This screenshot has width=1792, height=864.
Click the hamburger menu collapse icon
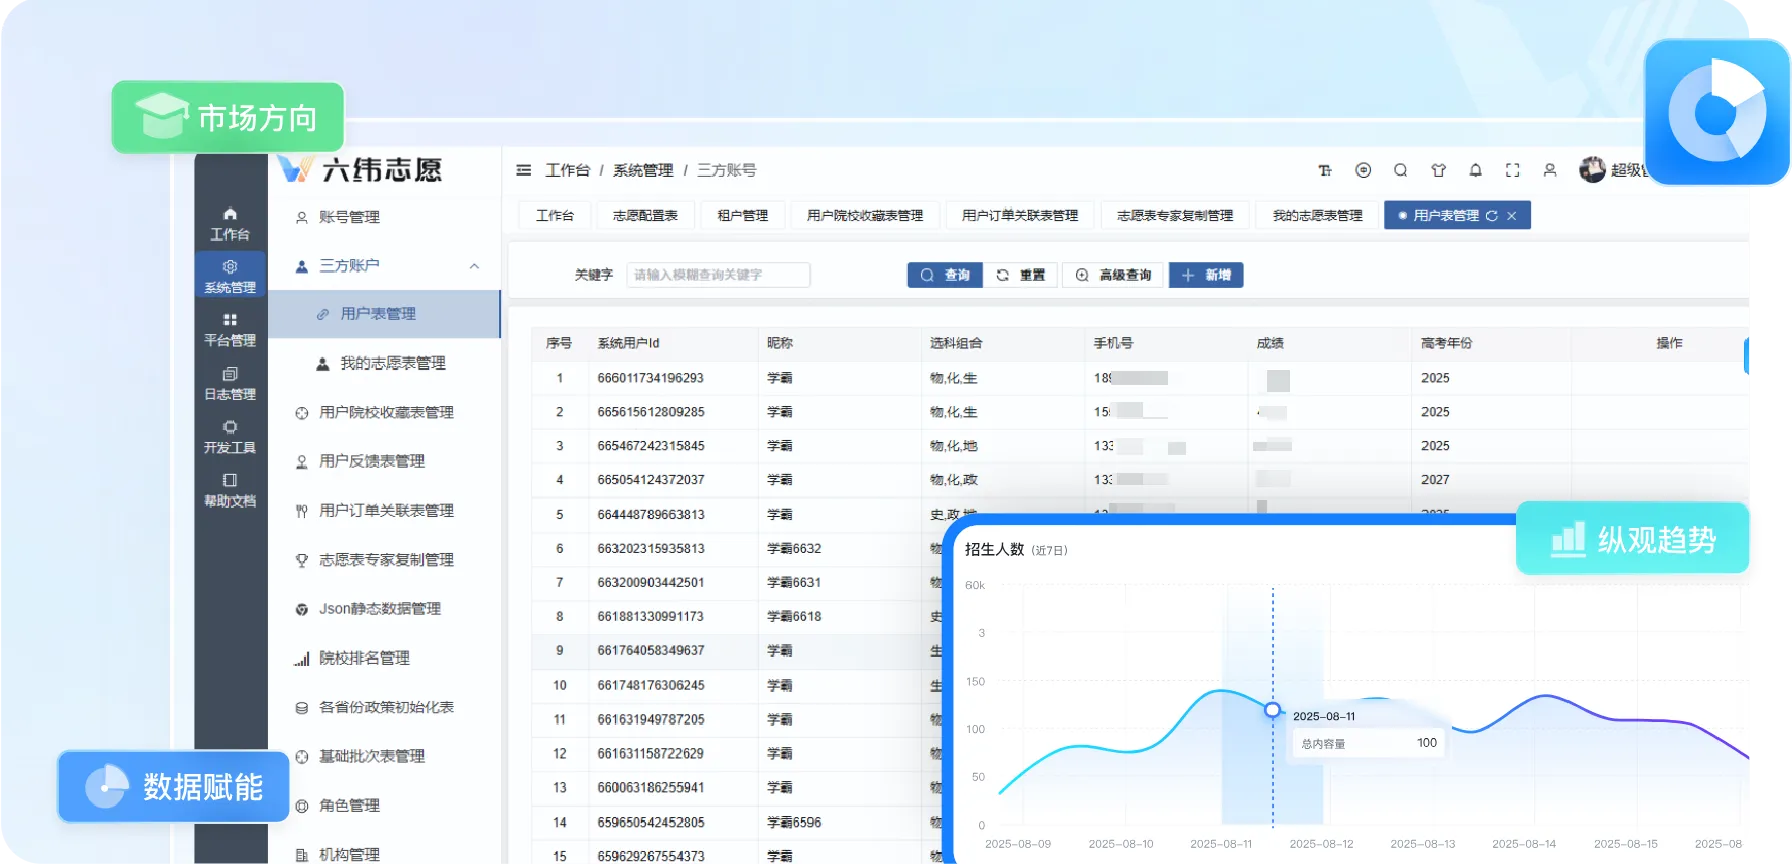point(523,171)
